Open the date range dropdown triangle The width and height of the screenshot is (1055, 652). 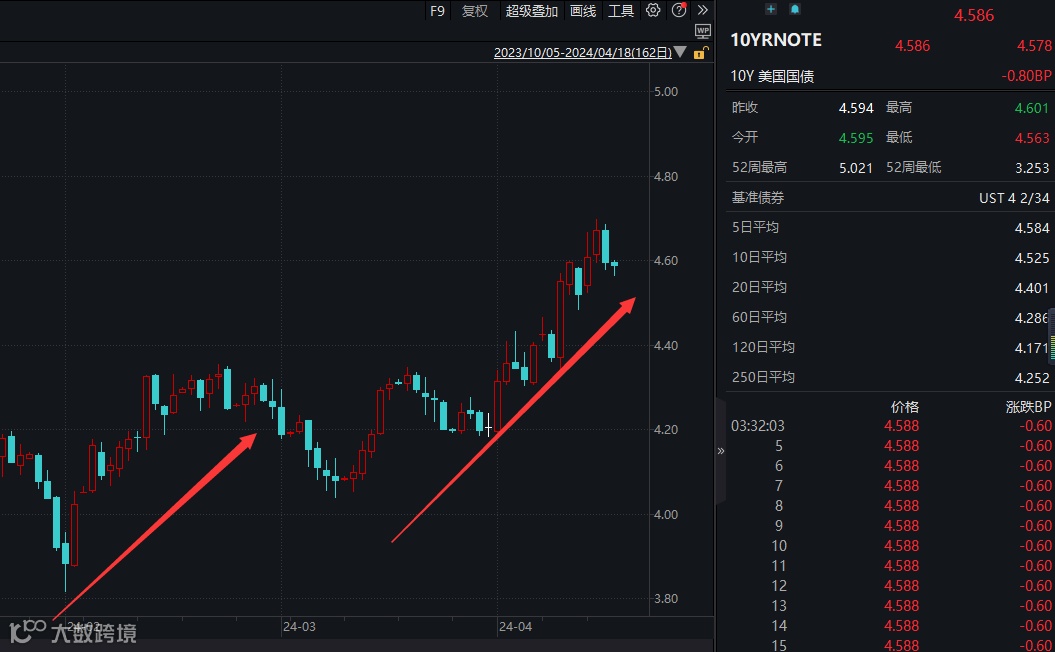680,52
